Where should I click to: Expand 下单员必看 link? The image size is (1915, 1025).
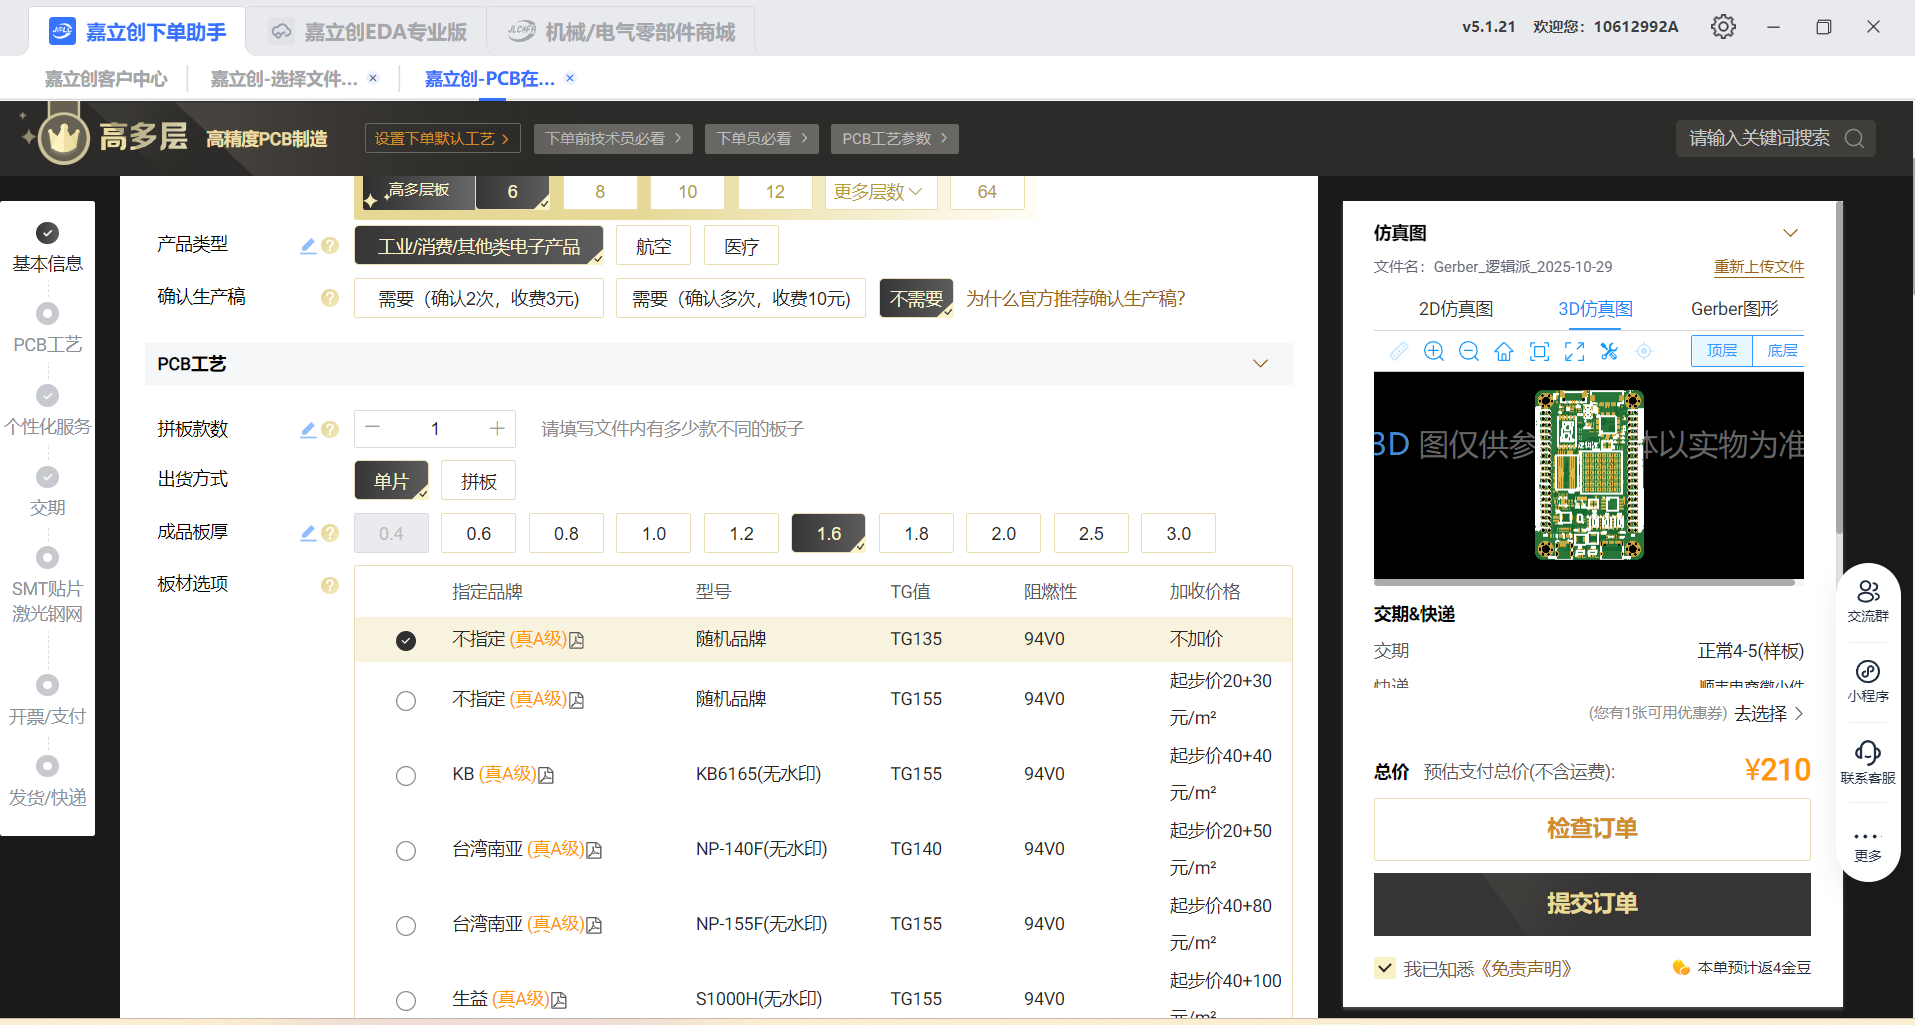(762, 139)
